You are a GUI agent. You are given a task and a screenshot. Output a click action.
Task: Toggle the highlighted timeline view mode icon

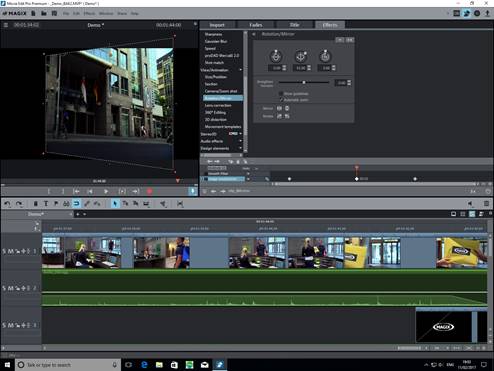pos(472,214)
